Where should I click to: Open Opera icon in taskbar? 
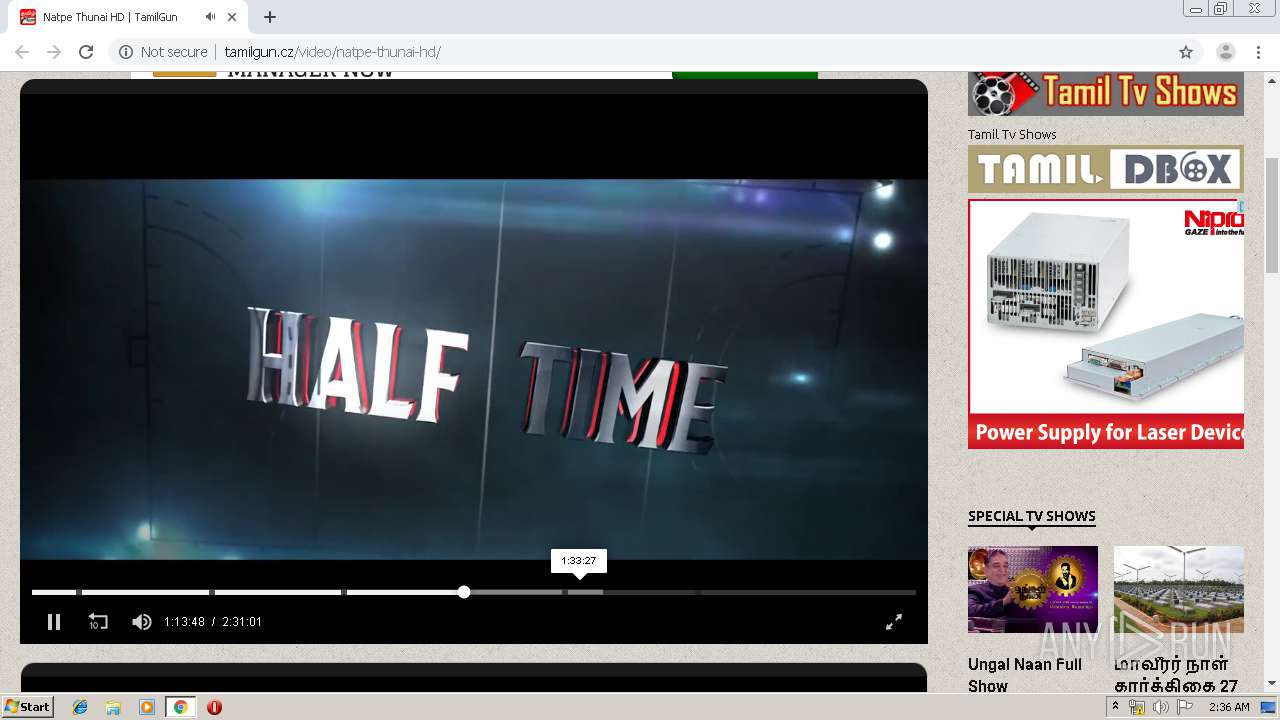point(214,707)
